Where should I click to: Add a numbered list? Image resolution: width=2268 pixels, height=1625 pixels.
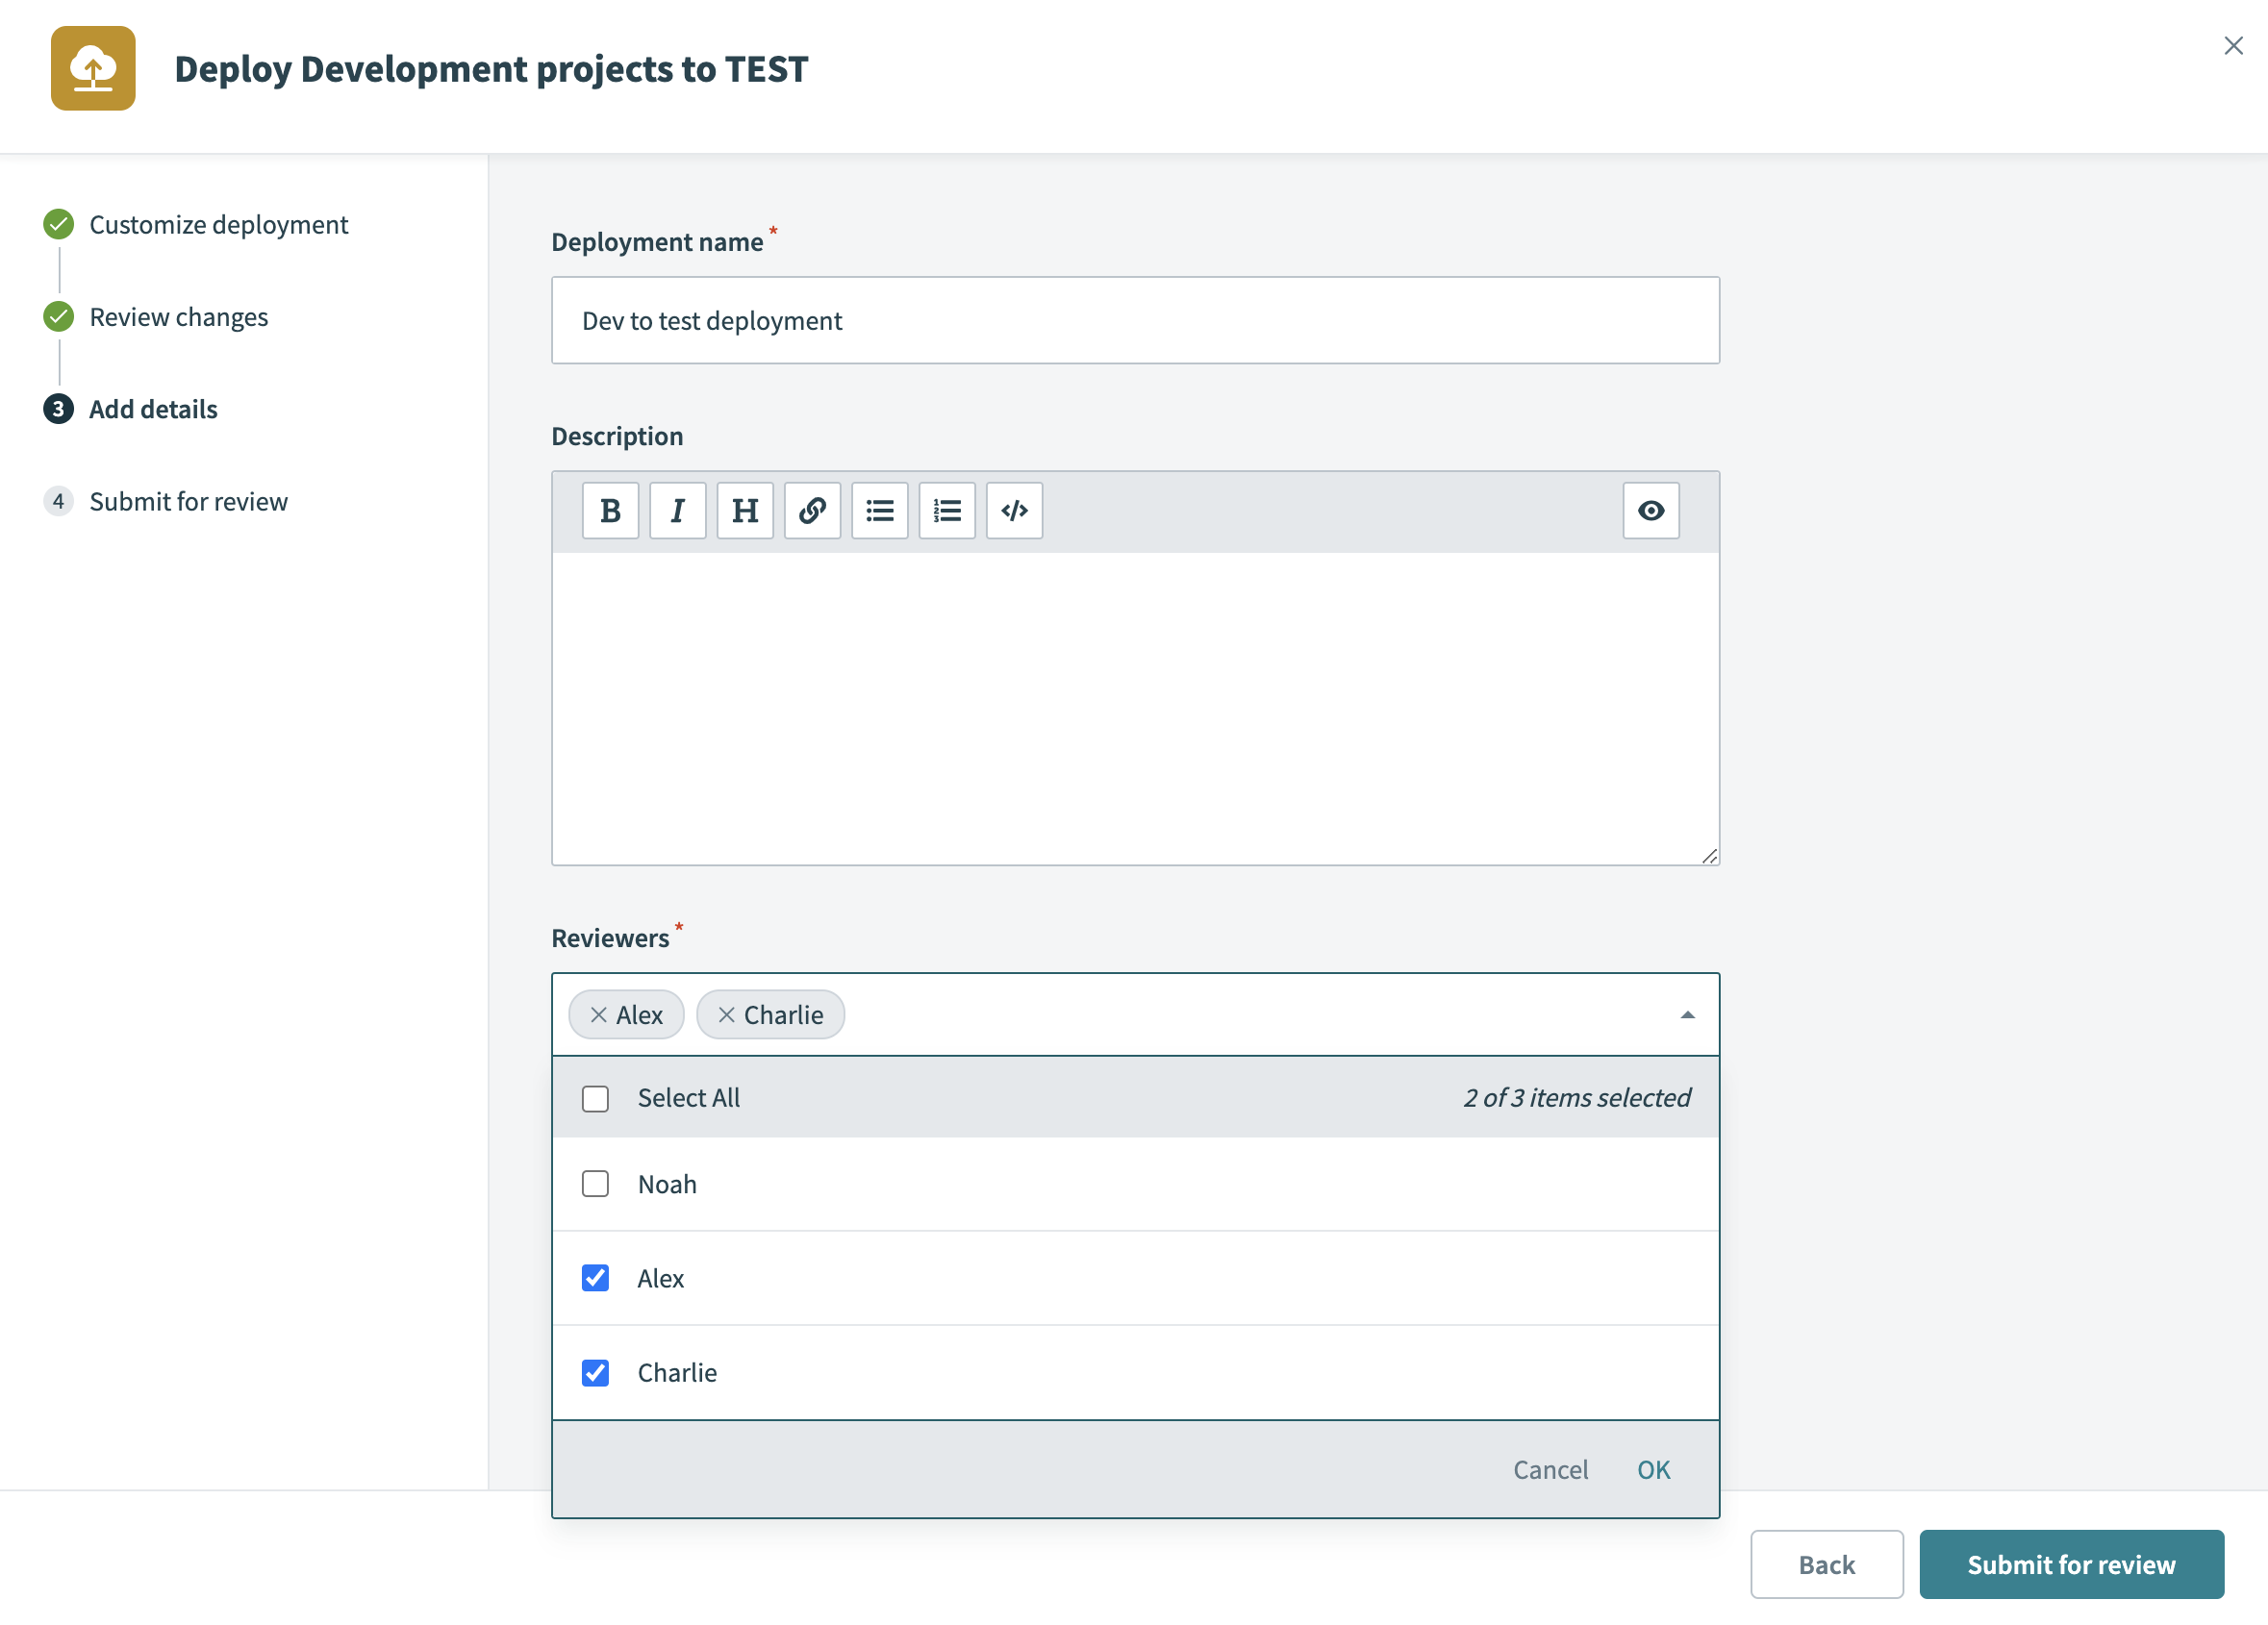tap(946, 511)
